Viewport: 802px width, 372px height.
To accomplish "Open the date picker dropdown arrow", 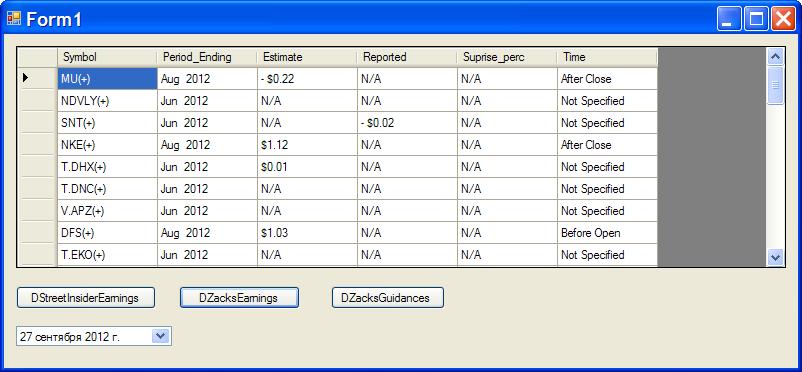I will click(161, 337).
